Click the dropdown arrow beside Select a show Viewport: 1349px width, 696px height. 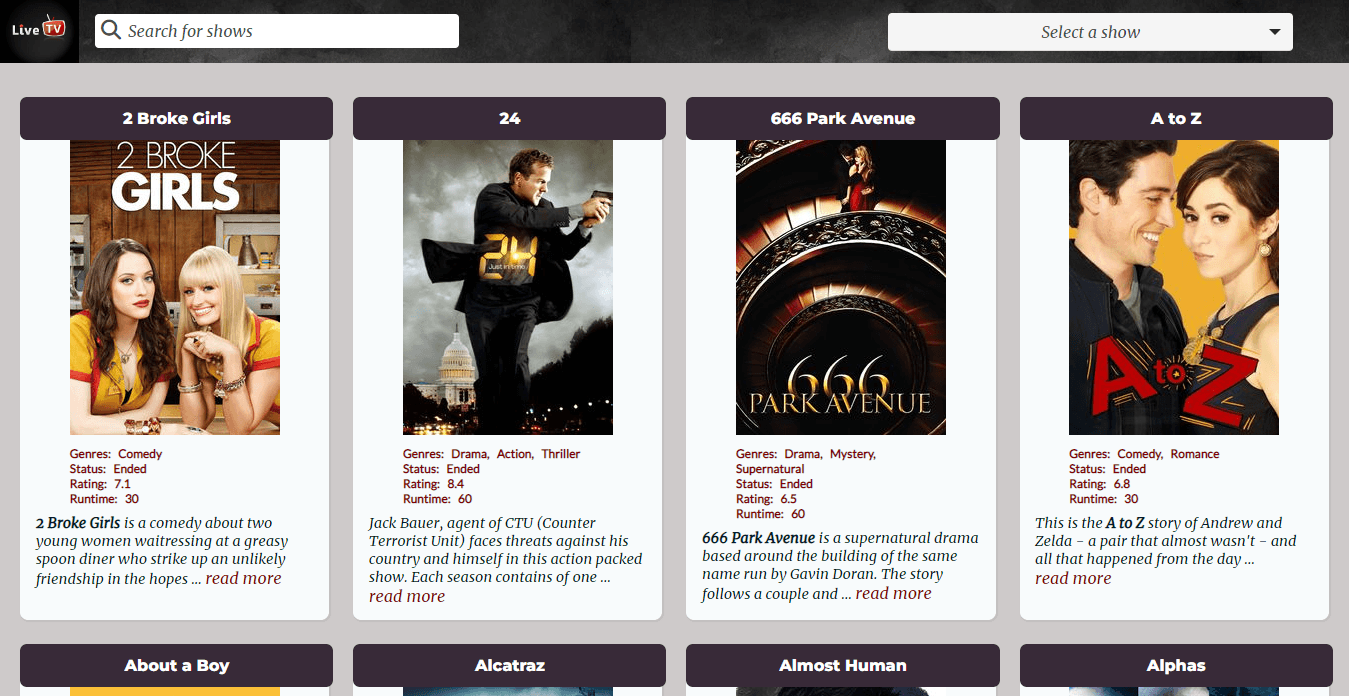point(1275,32)
